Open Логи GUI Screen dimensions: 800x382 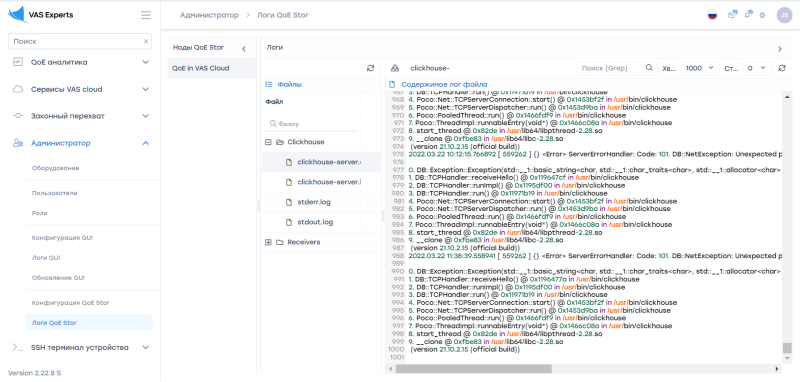pyautogui.click(x=46, y=258)
